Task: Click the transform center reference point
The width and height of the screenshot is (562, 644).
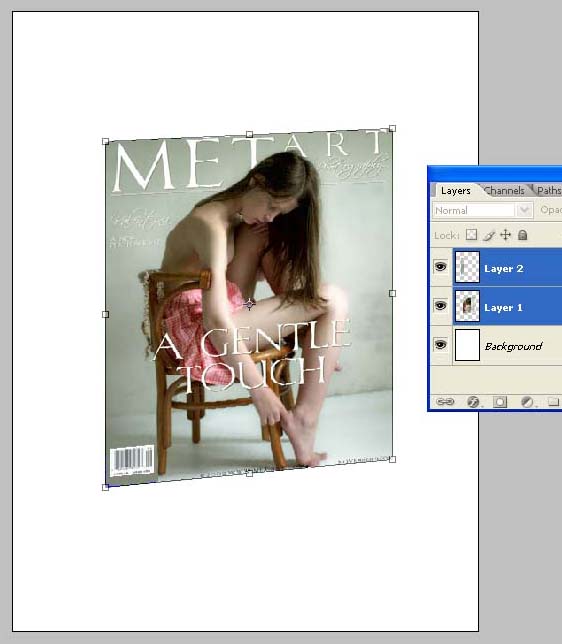Action: 249,304
